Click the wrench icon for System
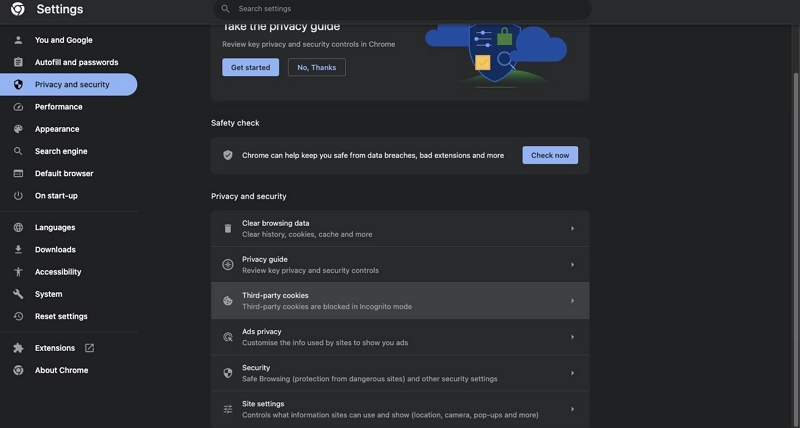Image resolution: width=800 pixels, height=428 pixels. coord(18,294)
